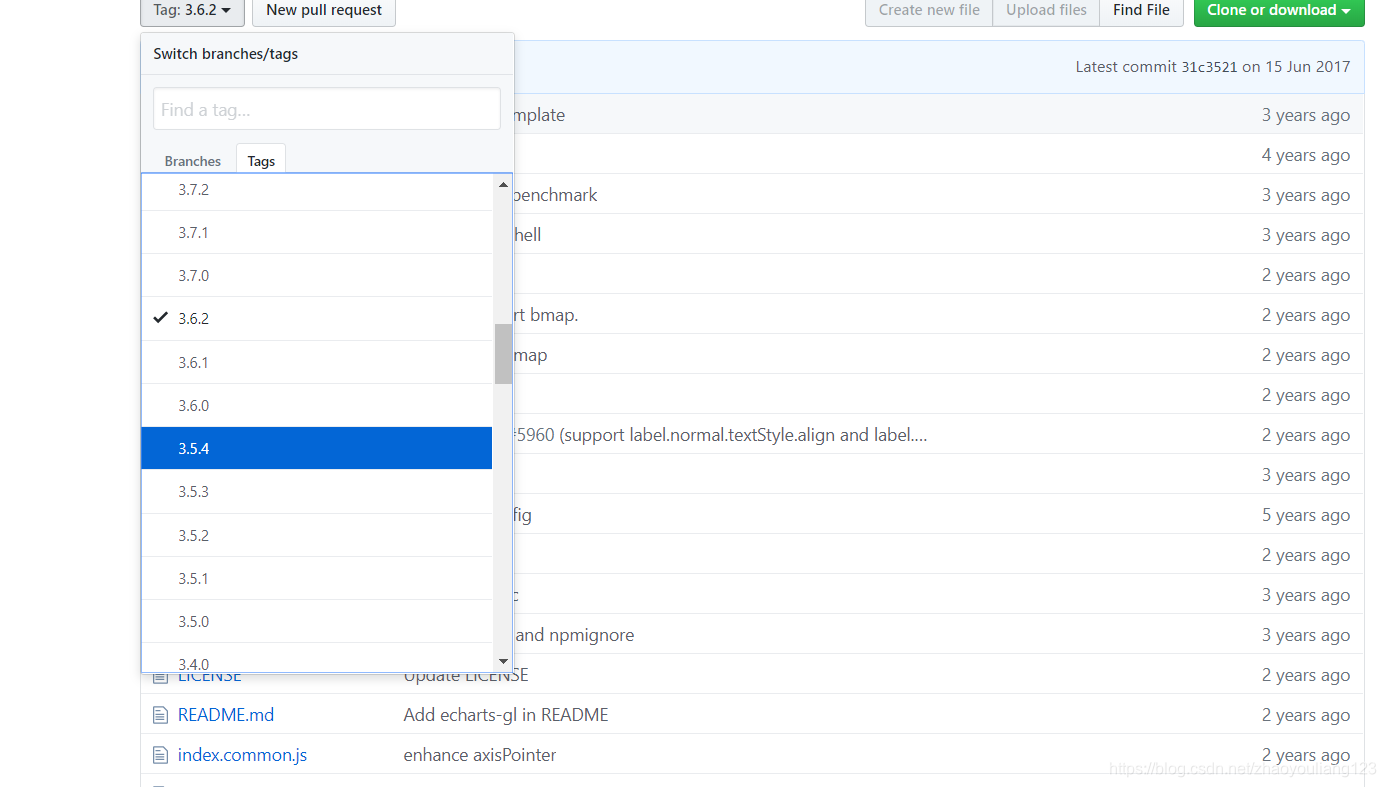This screenshot has height=787, width=1386.
Task: Open the Tag: 3.6.2 dropdown button
Action: [x=192, y=11]
